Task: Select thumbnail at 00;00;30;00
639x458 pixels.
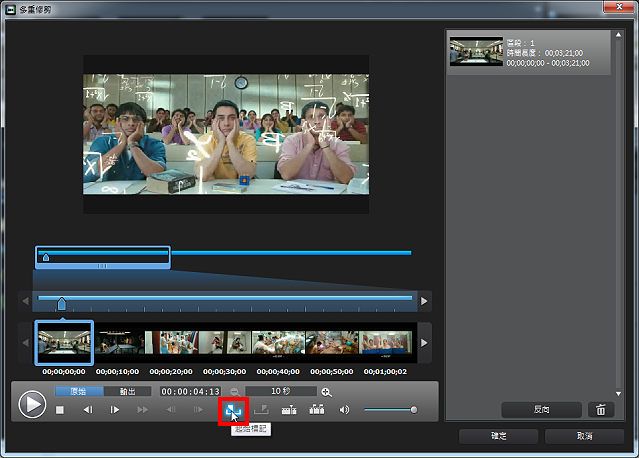Action: [225, 342]
